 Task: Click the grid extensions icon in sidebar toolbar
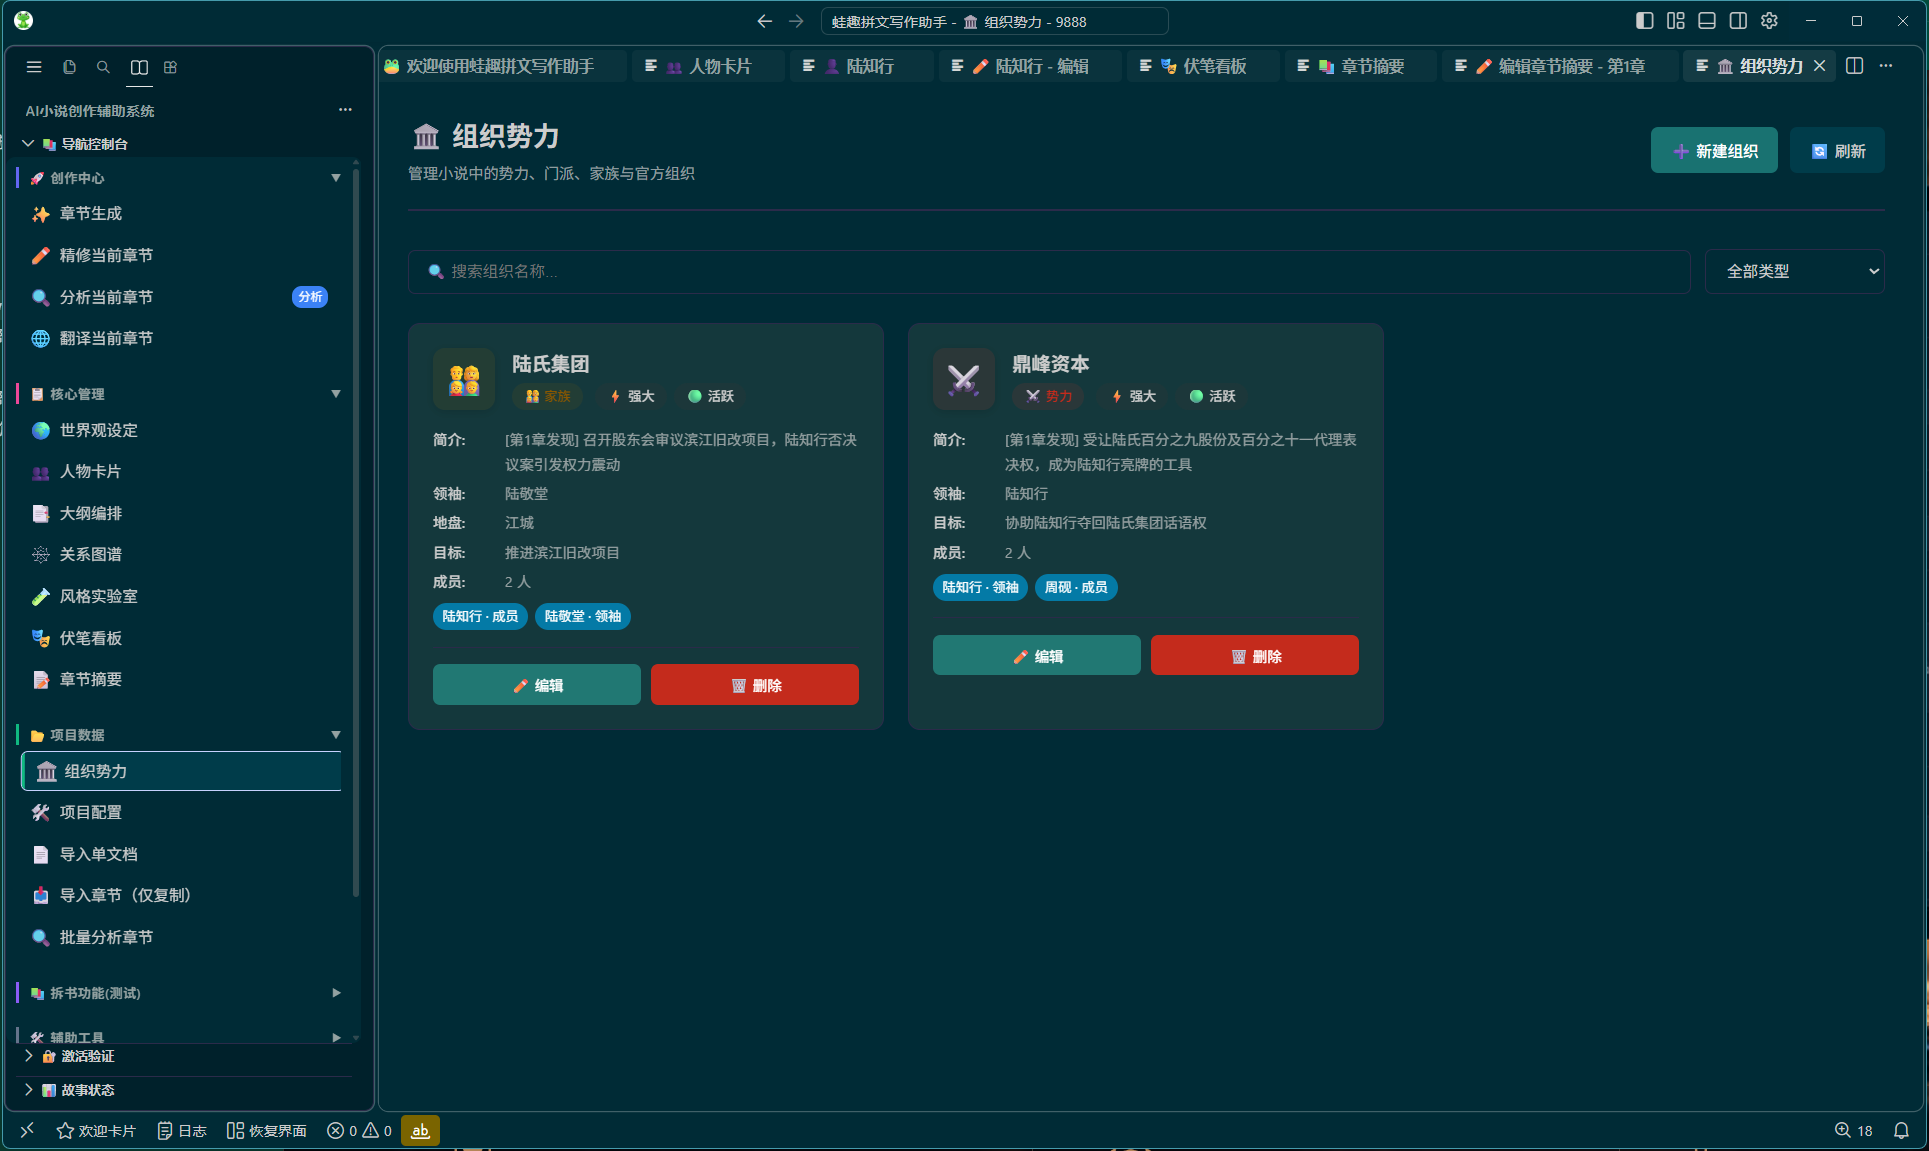tap(171, 67)
